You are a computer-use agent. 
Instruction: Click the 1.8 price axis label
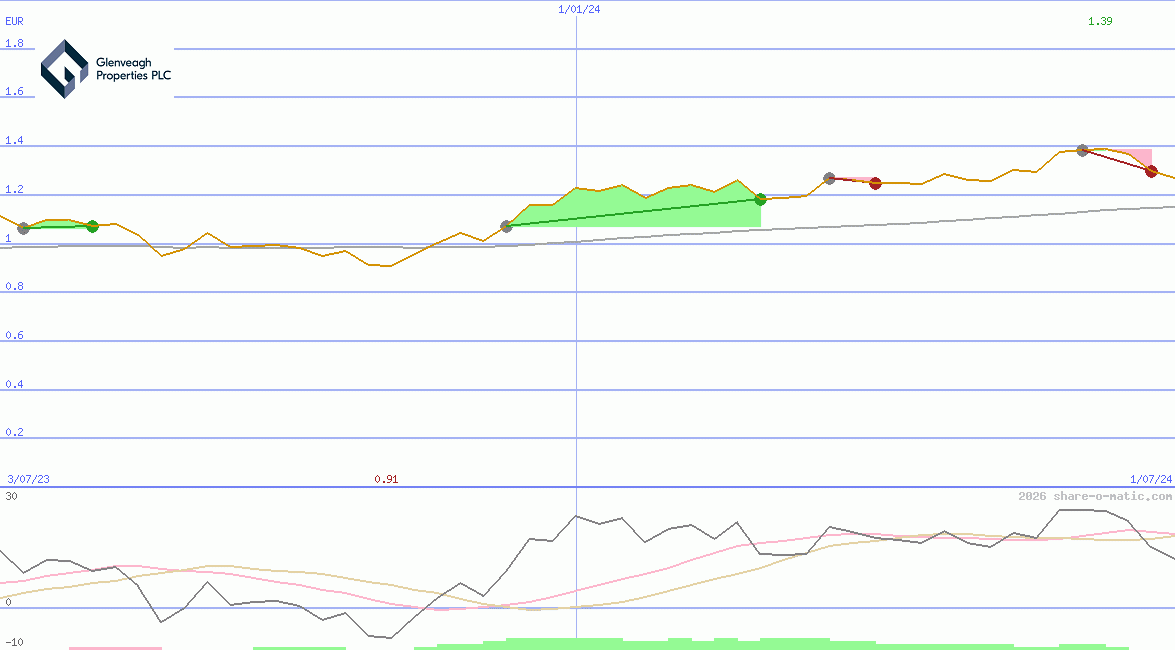coord(14,43)
